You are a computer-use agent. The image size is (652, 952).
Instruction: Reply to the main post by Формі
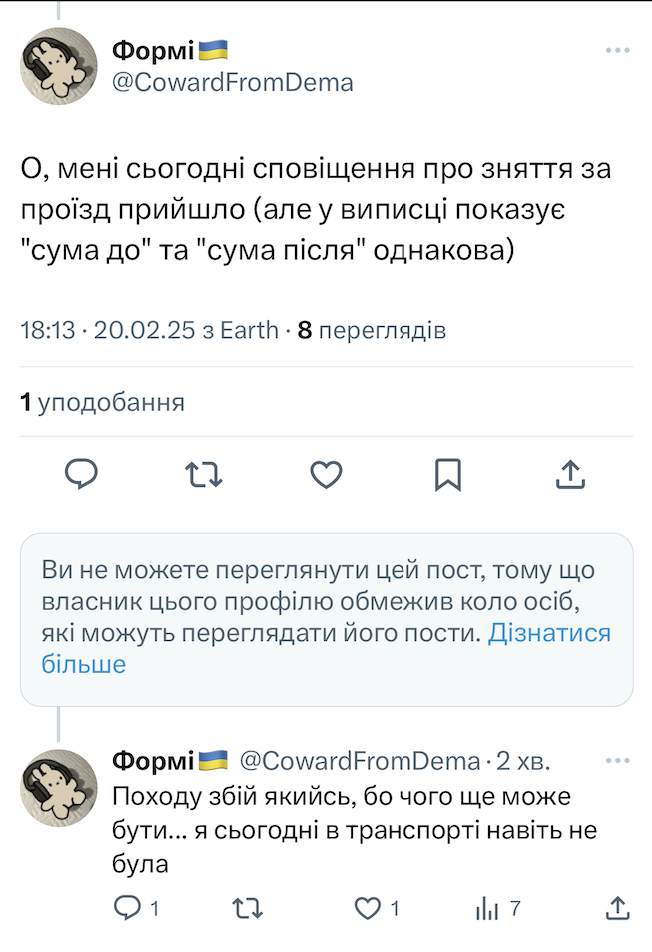(x=81, y=474)
